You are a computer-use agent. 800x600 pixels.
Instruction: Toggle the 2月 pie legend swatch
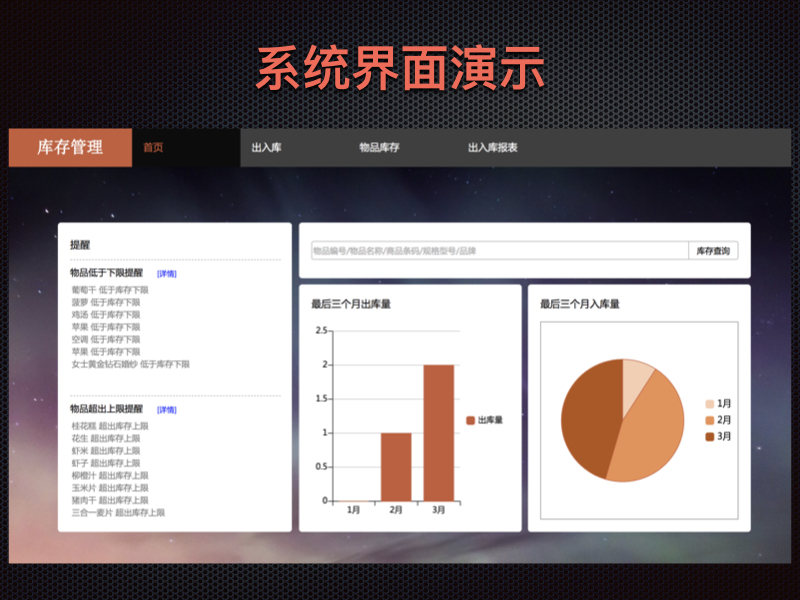coord(709,420)
